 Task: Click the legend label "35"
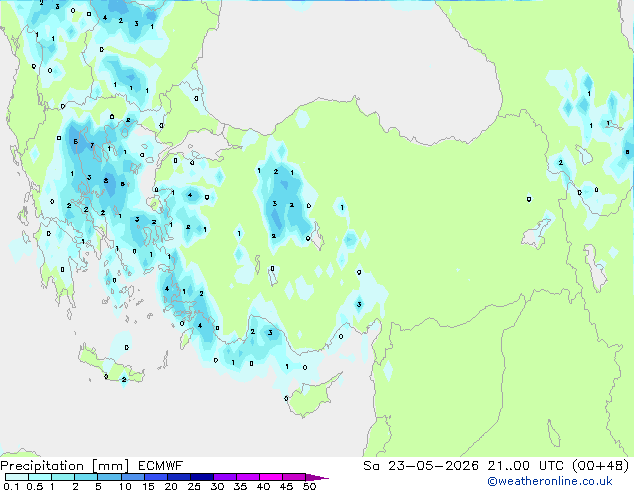pyautogui.click(x=241, y=486)
